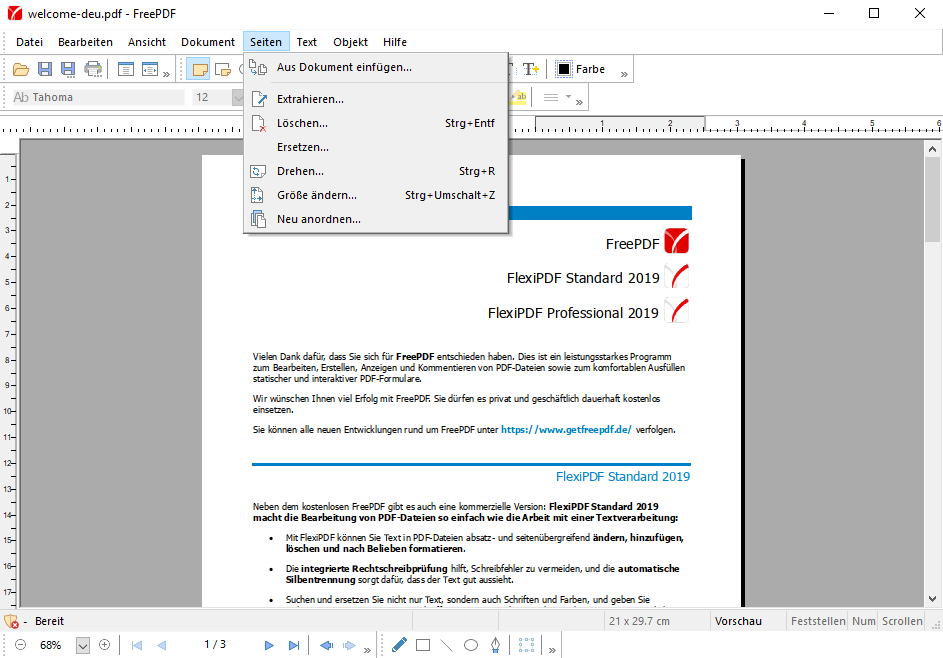Click the 'FlexiPDF Standard 2019' blue heading
The height and width of the screenshot is (658, 943).
[x=622, y=476]
